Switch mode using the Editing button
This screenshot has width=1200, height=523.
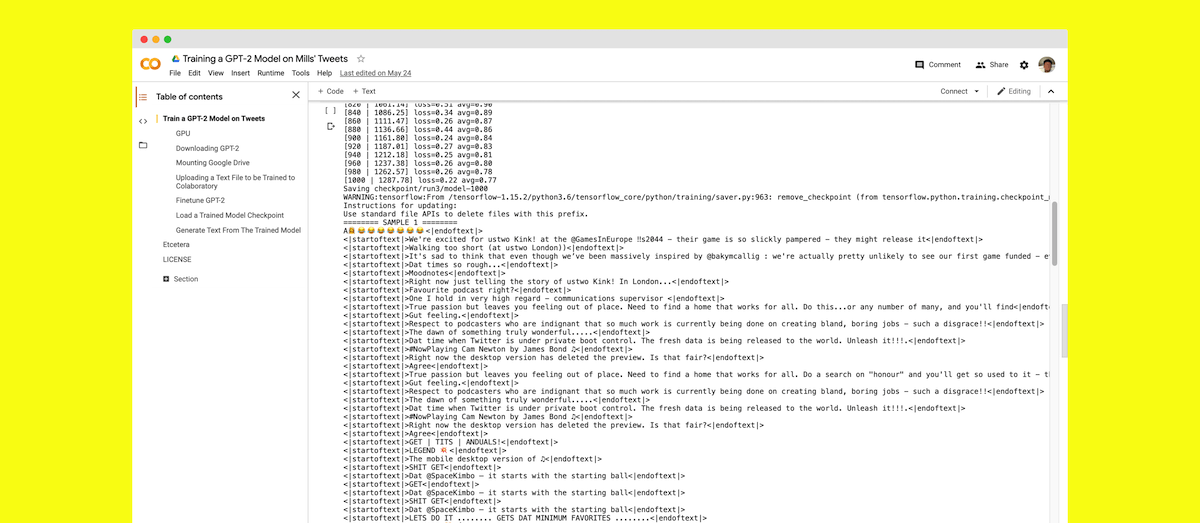click(1013, 91)
